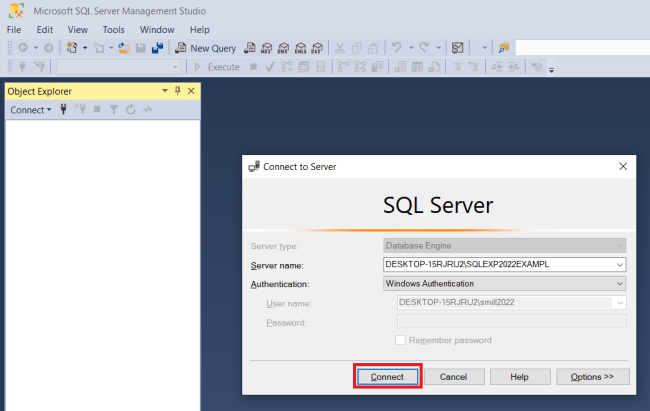The height and width of the screenshot is (411, 650).
Task: Open the Activity Monitor icon
Action: [x=458, y=48]
